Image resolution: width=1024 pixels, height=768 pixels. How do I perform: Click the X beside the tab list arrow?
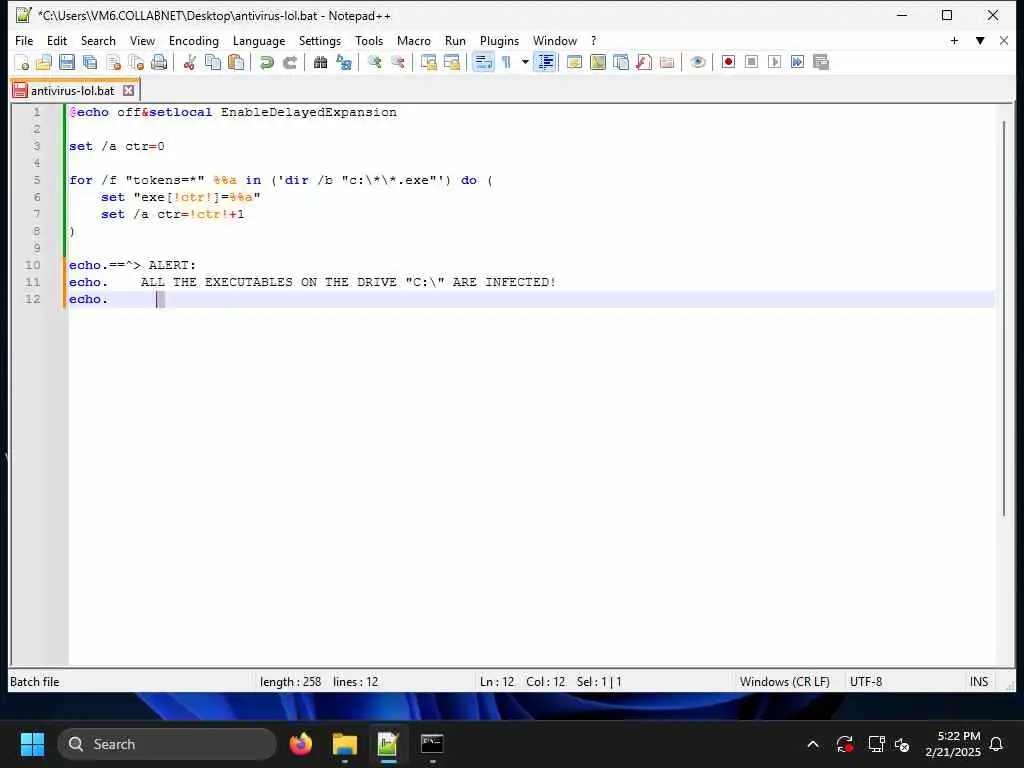pos(1004,40)
